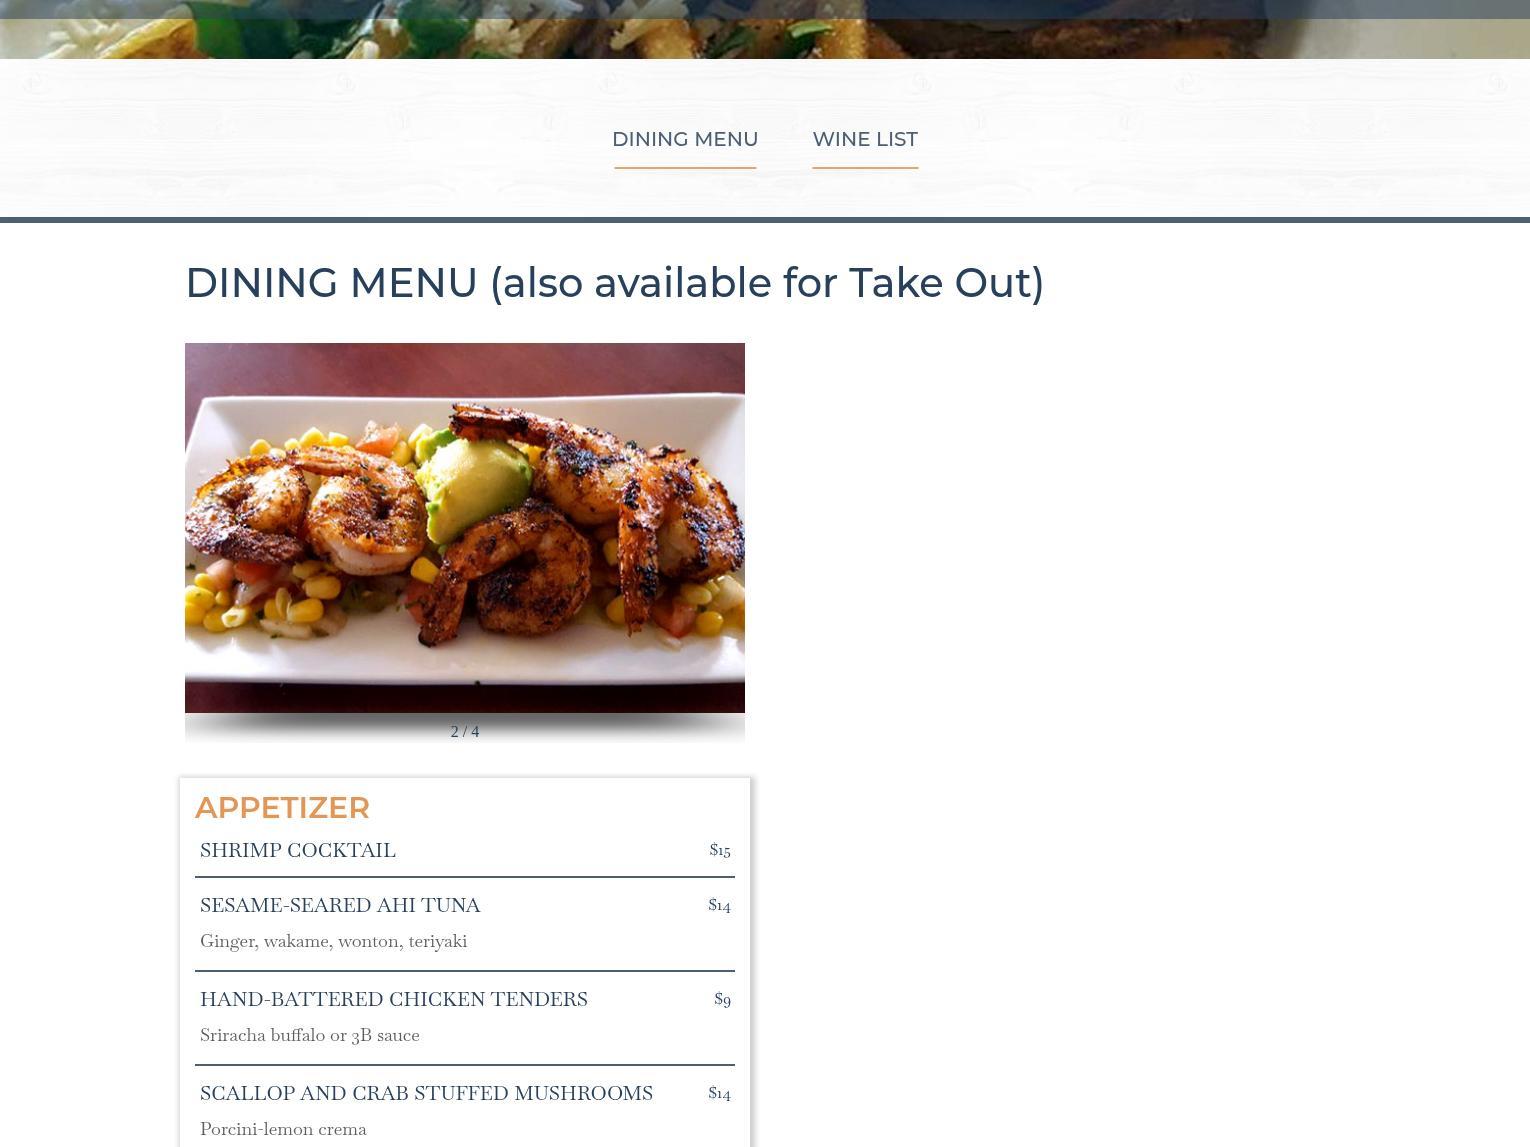Click the orange underline beneath DINING MENU

coord(685,167)
